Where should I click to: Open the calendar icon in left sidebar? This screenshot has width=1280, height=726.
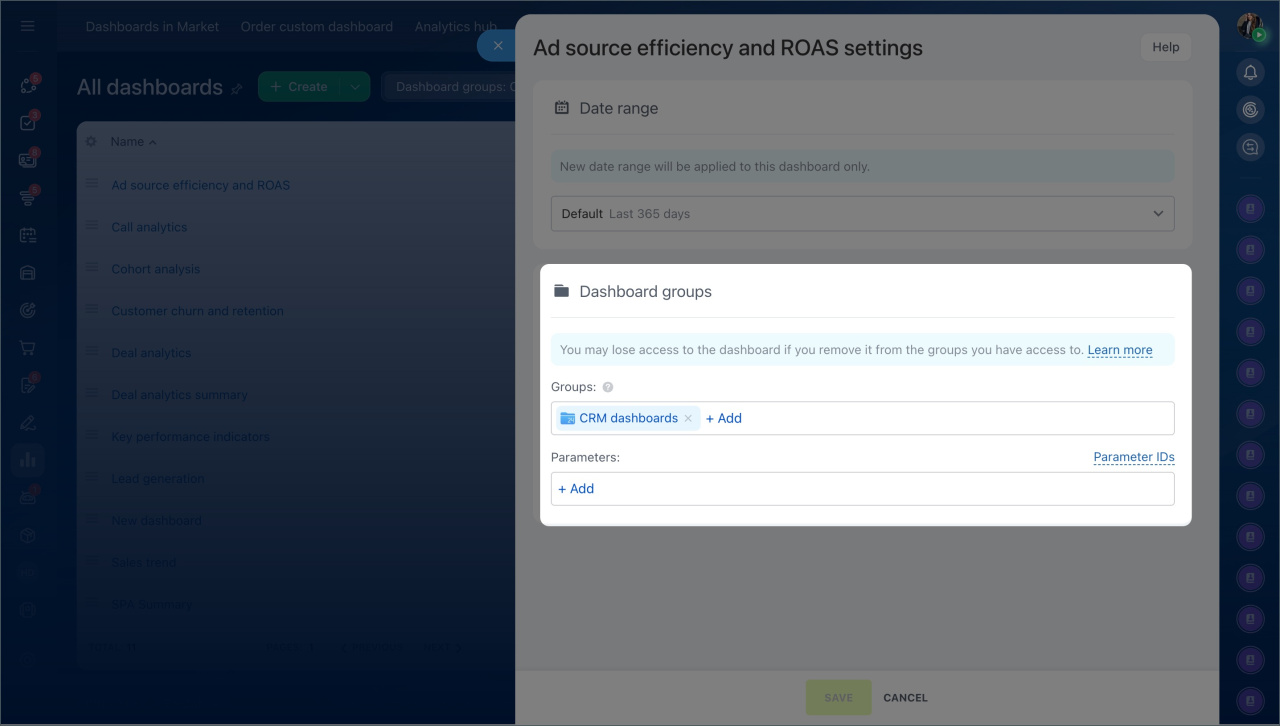pos(28,235)
